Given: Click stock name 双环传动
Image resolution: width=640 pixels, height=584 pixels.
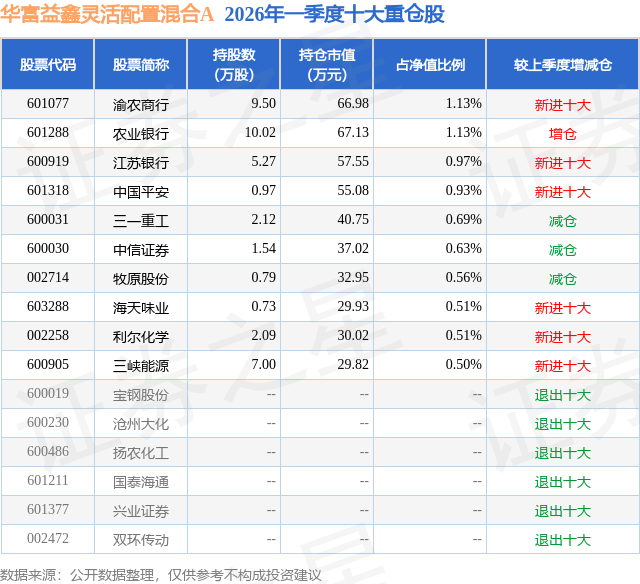Looking at the screenshot, I should [141, 540].
